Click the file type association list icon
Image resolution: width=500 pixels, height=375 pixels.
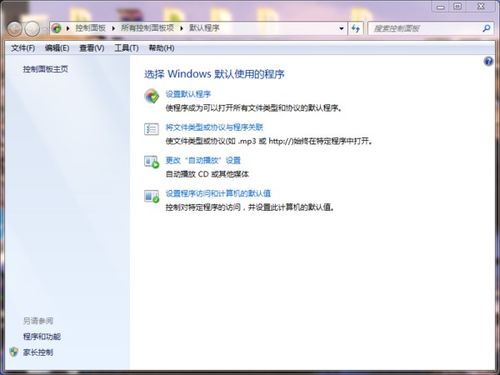point(151,129)
